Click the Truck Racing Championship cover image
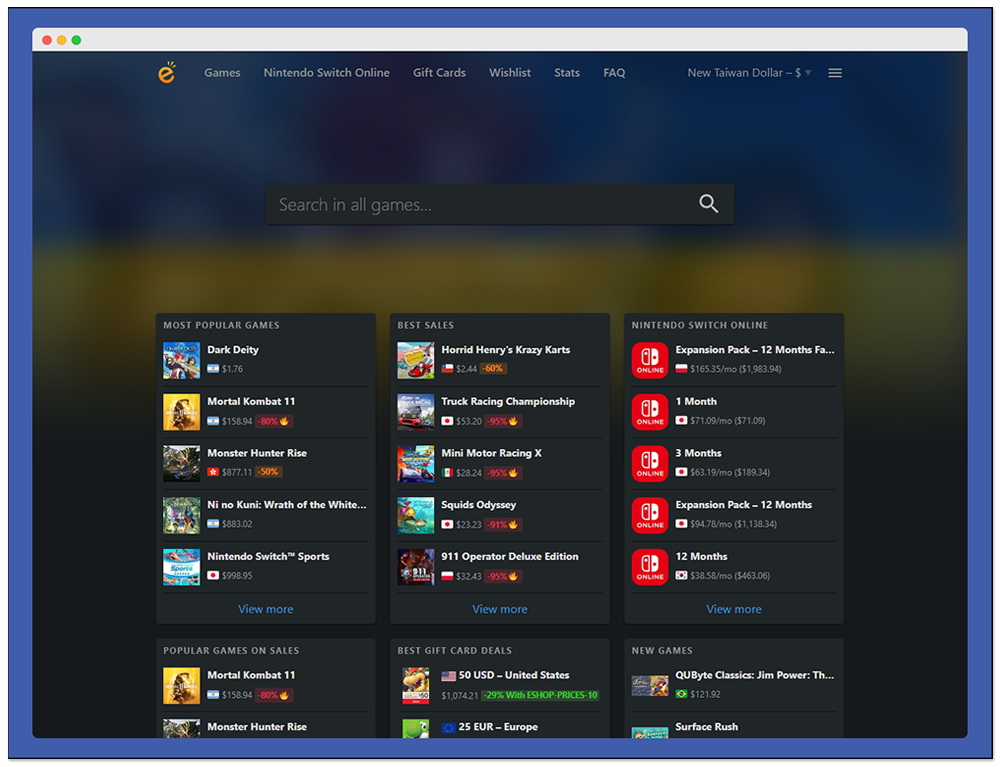The image size is (1000, 767). click(415, 412)
